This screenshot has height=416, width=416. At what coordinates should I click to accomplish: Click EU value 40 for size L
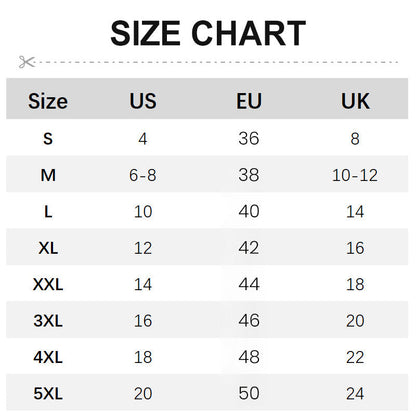pos(249,211)
